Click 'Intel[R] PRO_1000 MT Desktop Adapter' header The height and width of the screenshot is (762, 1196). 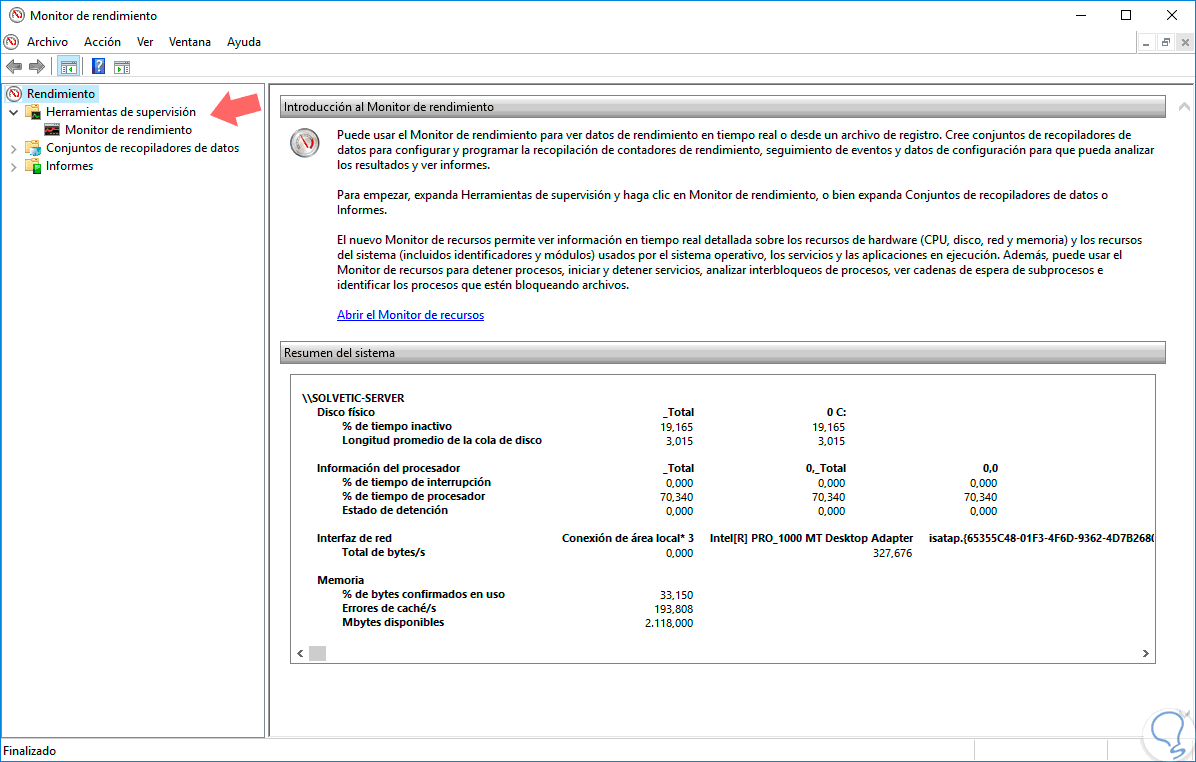[x=811, y=539]
